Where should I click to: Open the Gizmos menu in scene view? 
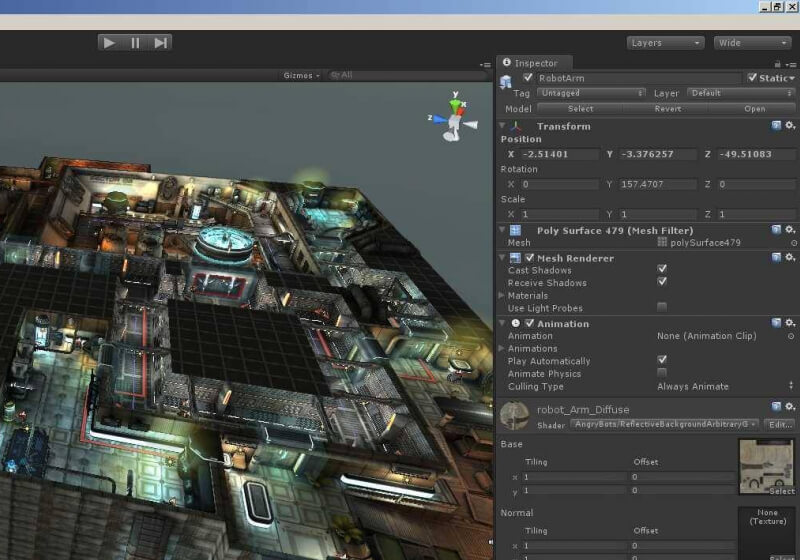pyautogui.click(x=301, y=75)
